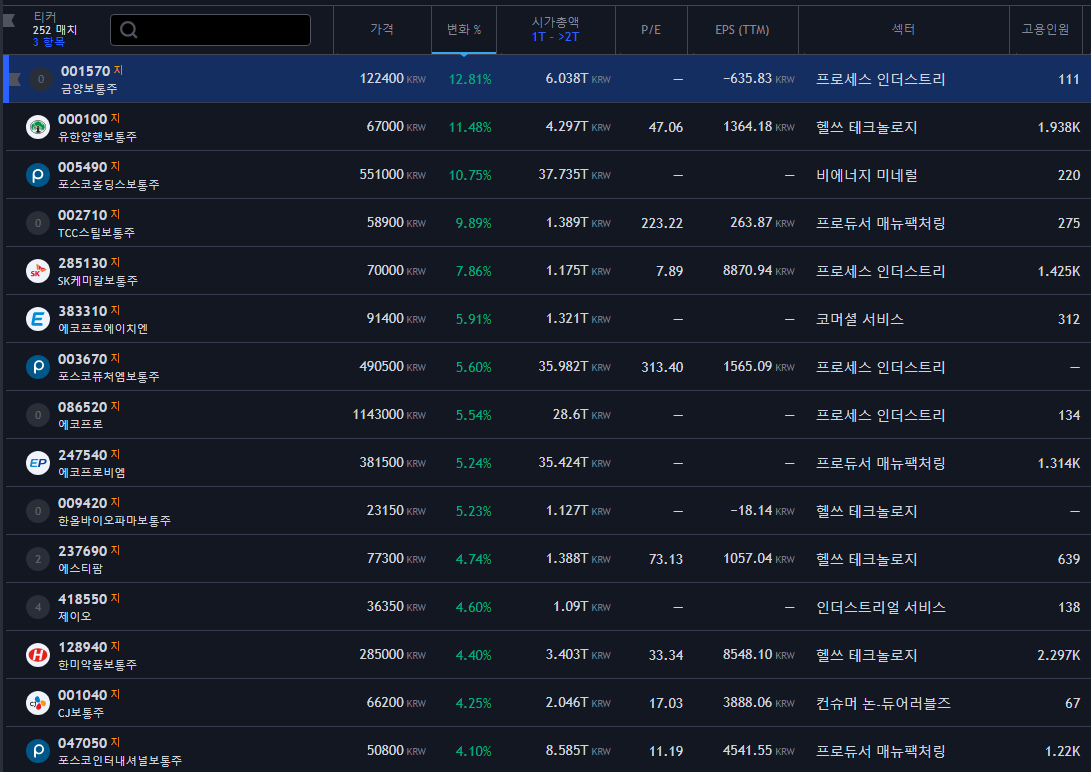Click the Ecopro HN logo for 383310

pyautogui.click(x=38, y=319)
